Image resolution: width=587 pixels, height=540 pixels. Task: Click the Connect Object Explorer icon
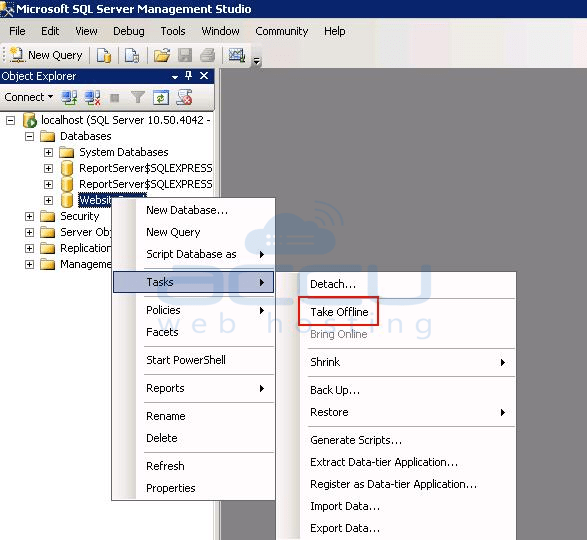point(69,98)
